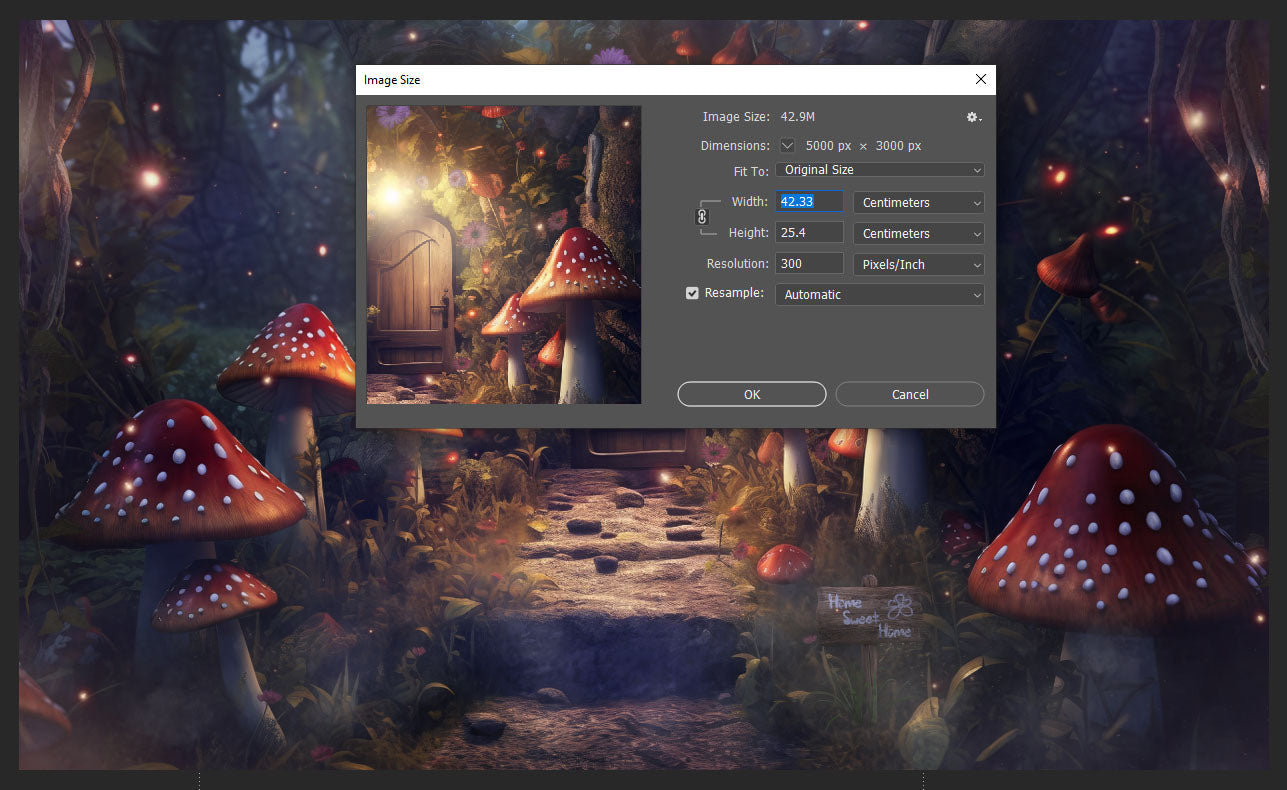This screenshot has width=1287, height=790.
Task: Click the Image Size dialog title text
Action: (x=392, y=80)
